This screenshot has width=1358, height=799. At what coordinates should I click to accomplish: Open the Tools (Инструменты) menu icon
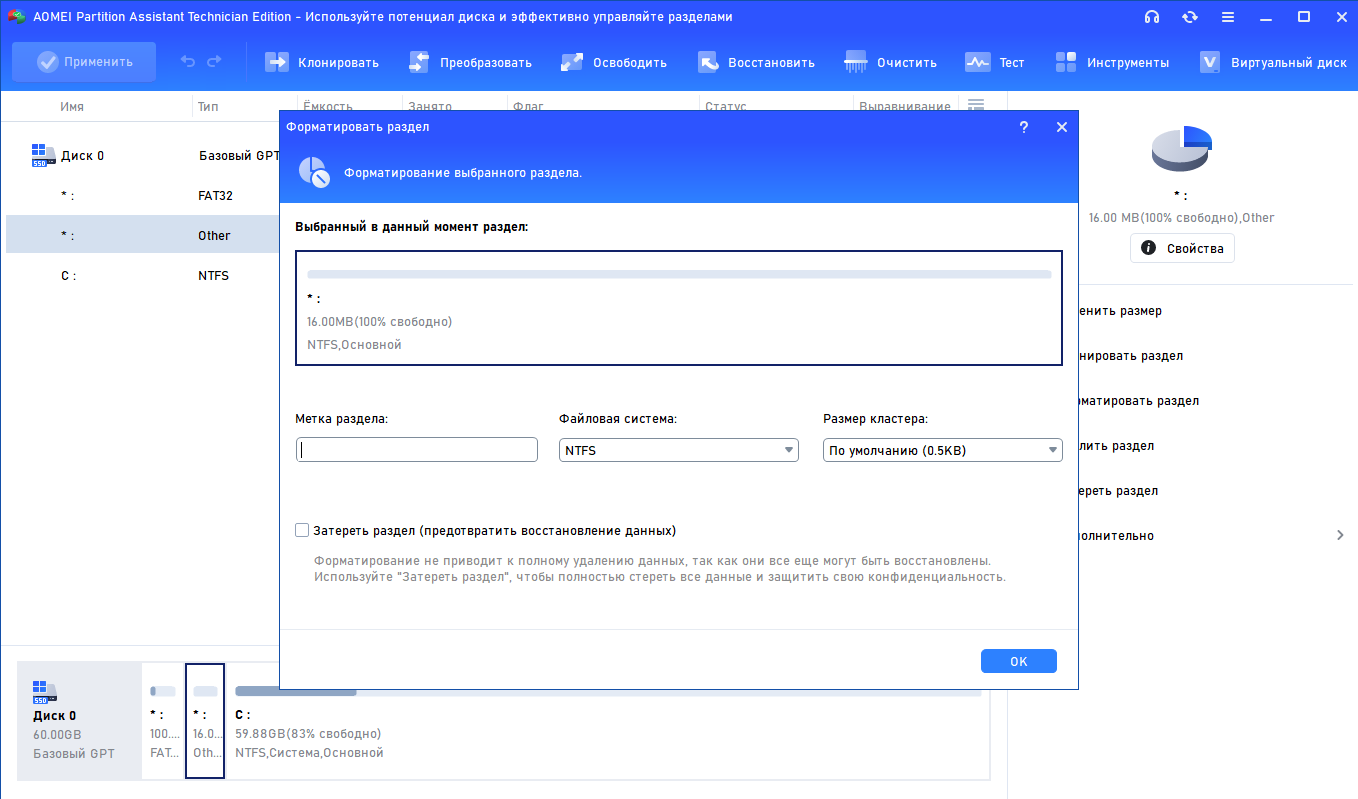[x=1066, y=62]
